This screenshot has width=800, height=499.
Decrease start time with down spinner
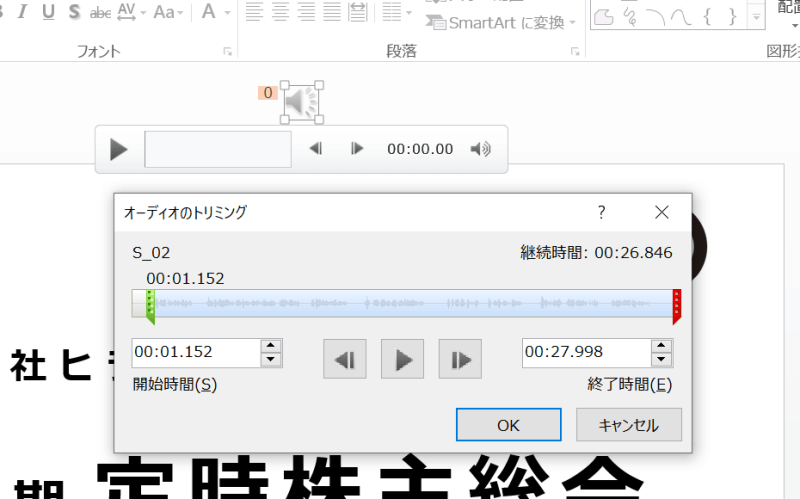[271, 359]
